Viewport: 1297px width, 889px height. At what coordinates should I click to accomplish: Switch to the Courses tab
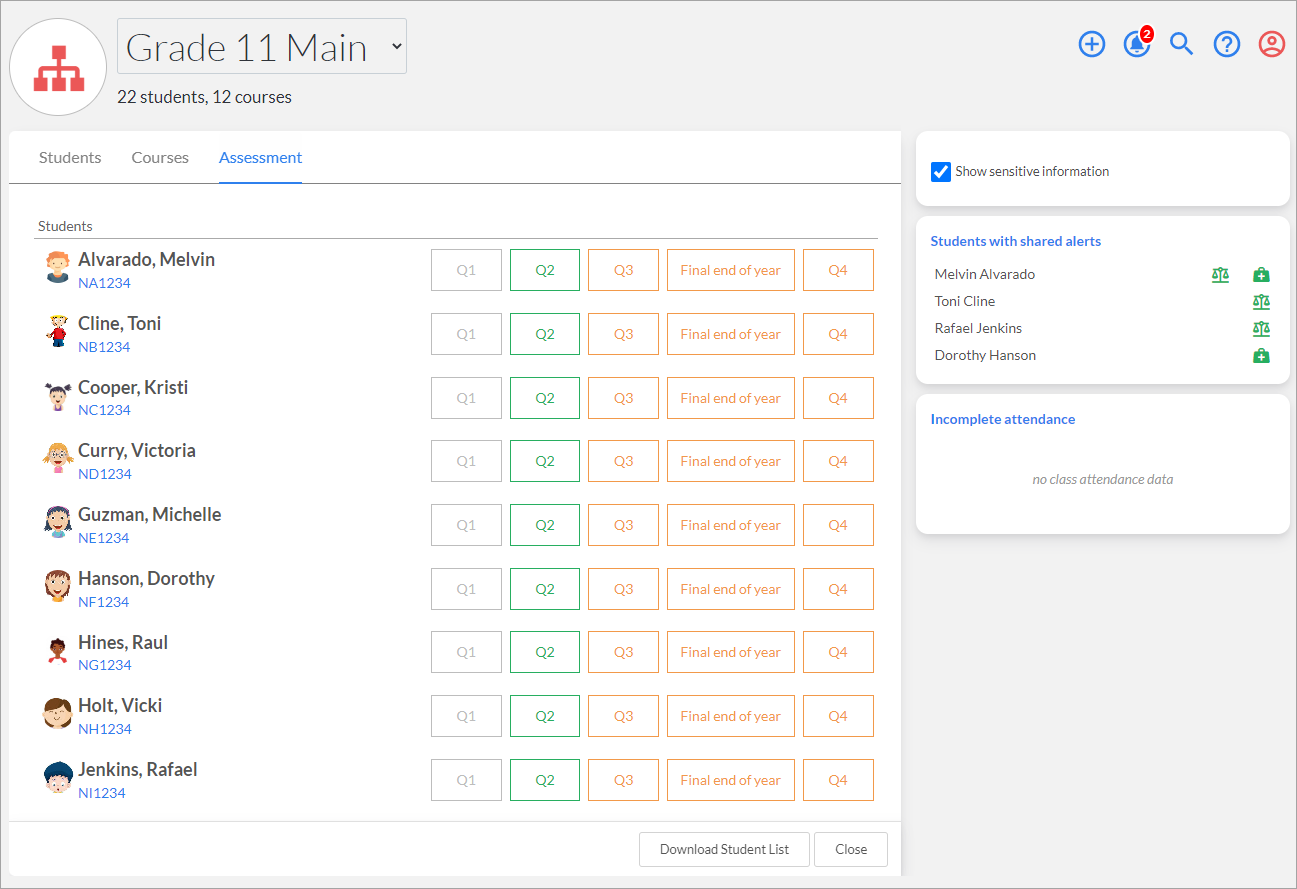pyautogui.click(x=160, y=158)
